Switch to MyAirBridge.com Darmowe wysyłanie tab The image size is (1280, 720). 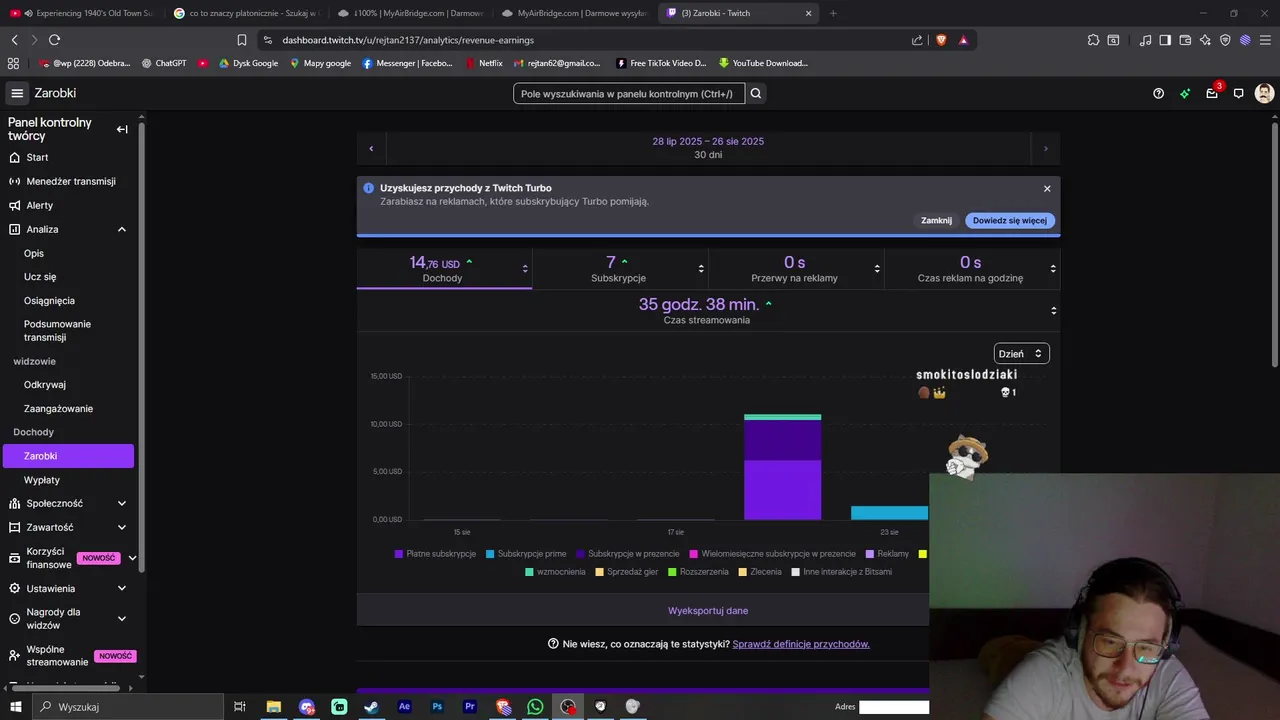tap(575, 13)
